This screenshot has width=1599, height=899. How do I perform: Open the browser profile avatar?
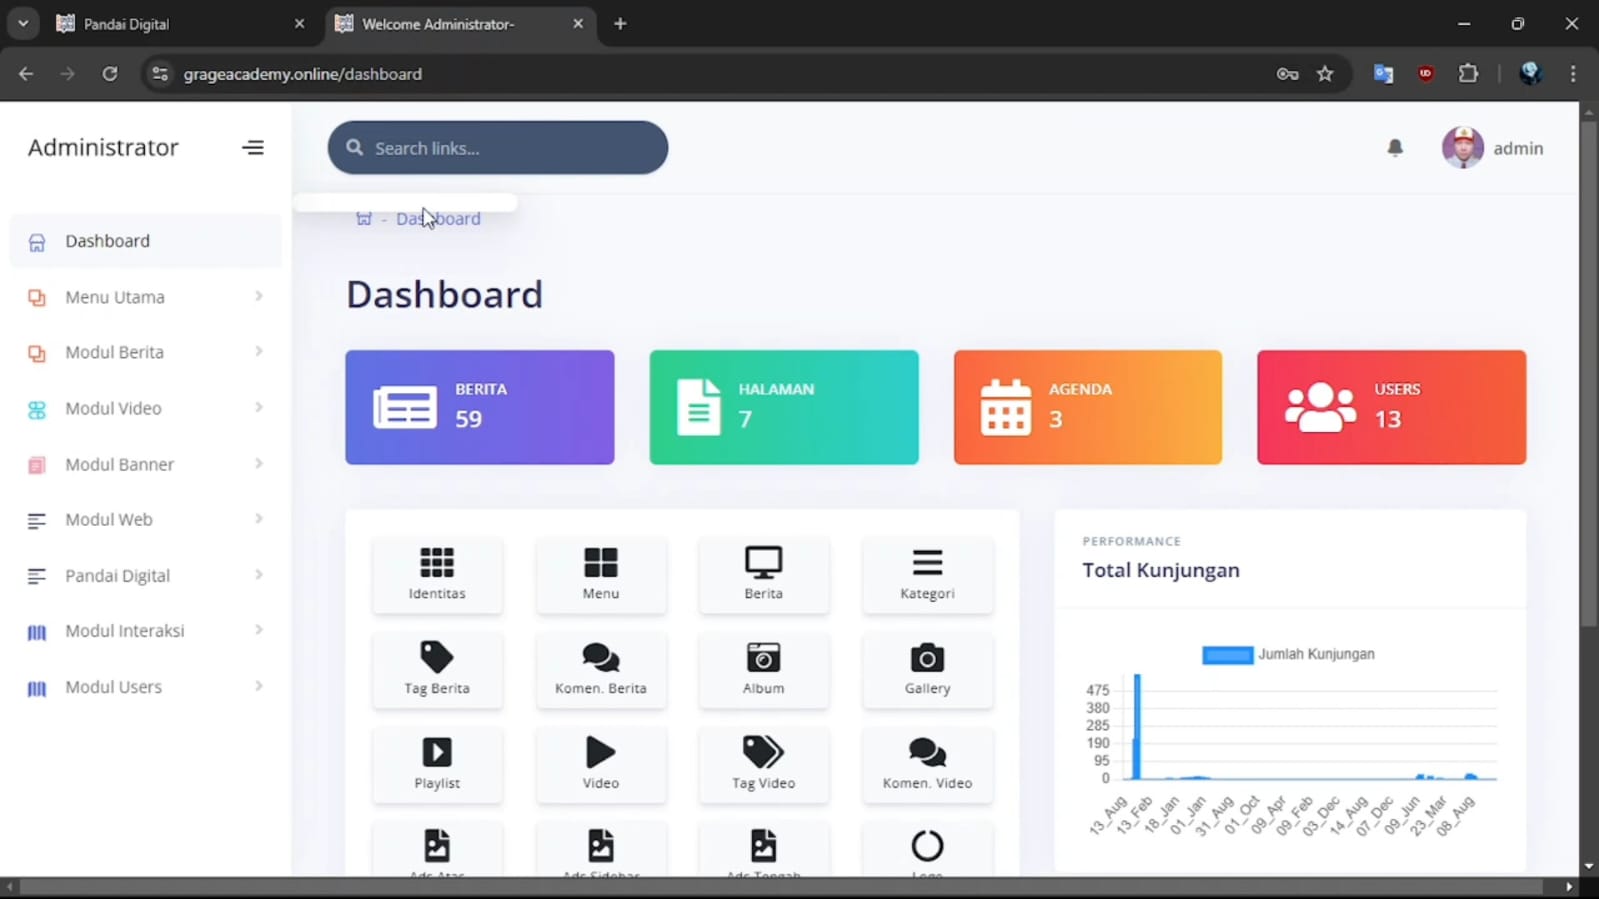pyautogui.click(x=1530, y=74)
